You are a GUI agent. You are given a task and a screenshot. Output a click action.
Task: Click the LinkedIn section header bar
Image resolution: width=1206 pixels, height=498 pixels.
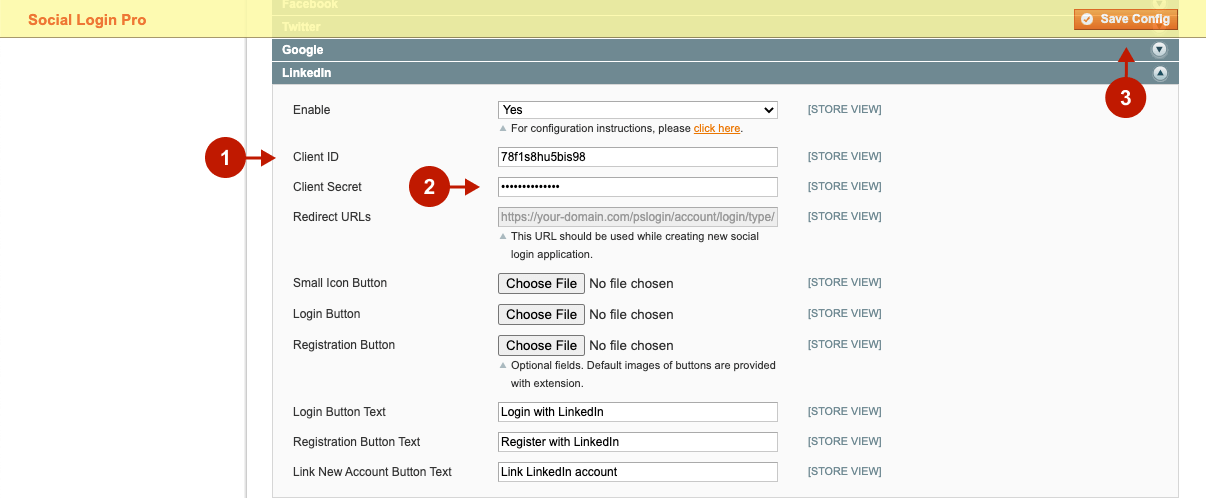point(700,73)
